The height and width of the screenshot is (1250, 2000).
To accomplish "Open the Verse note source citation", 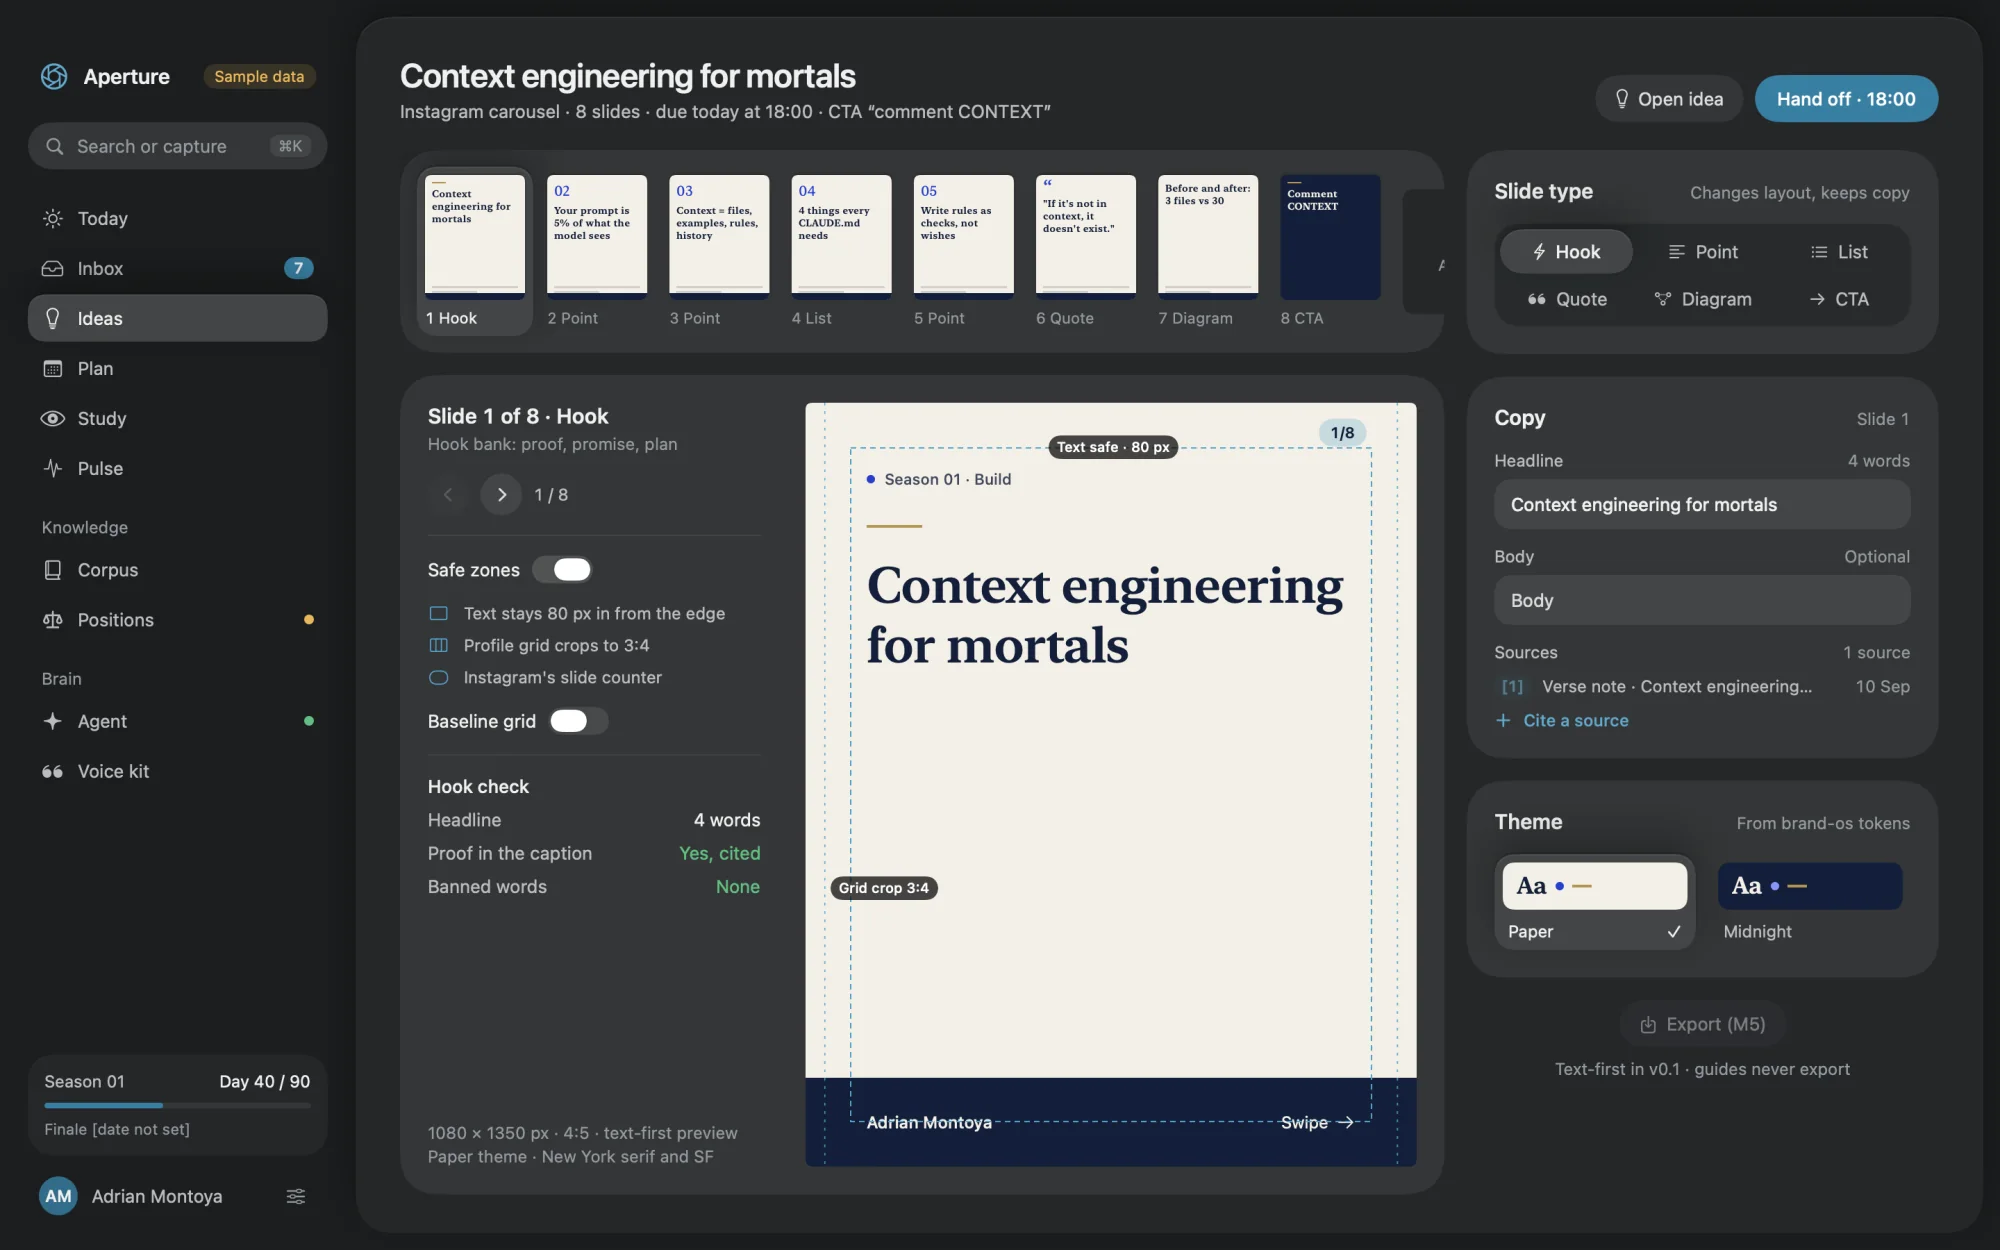I will [x=1702, y=686].
